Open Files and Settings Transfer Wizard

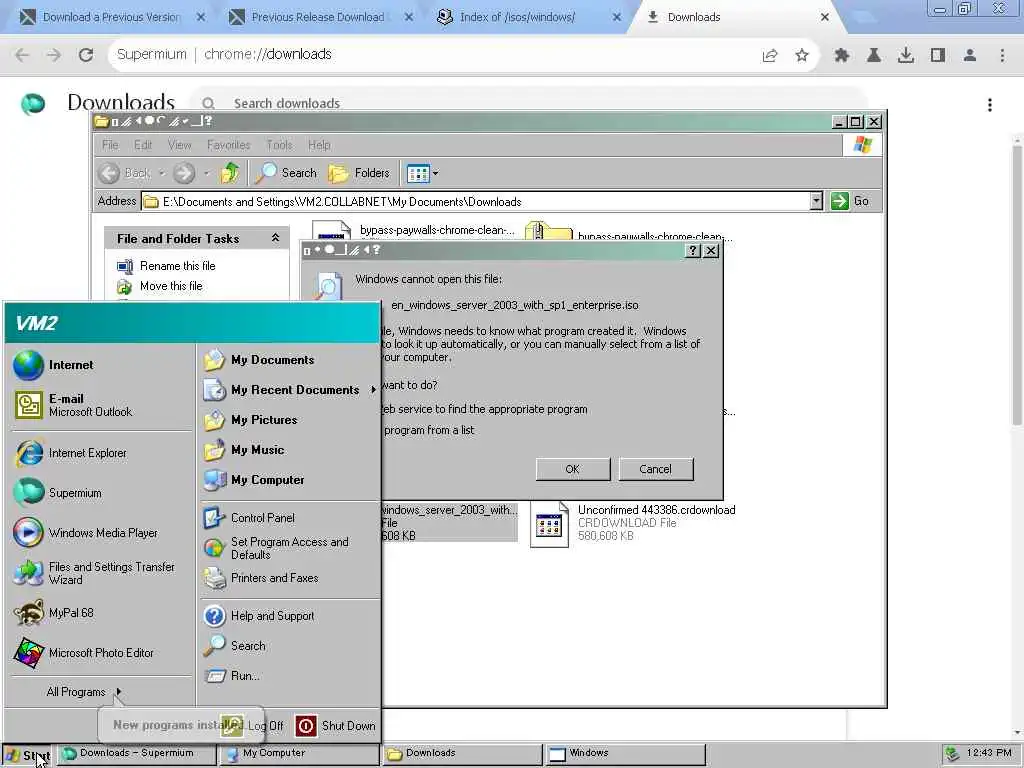95,573
